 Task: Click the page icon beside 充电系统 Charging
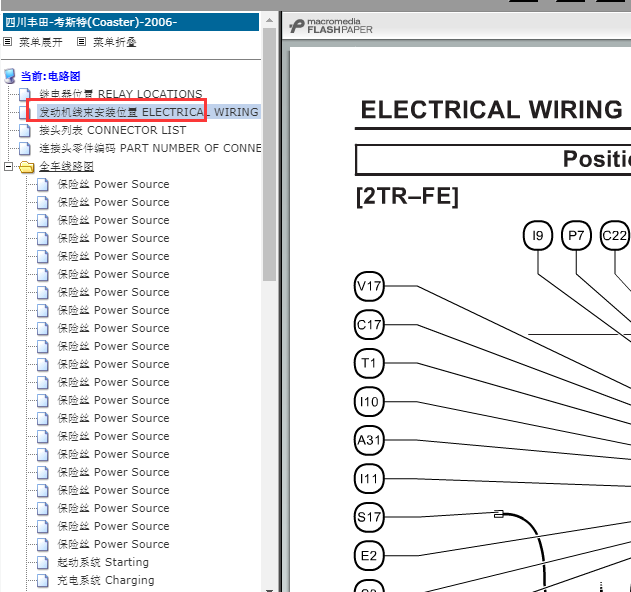pos(43,580)
